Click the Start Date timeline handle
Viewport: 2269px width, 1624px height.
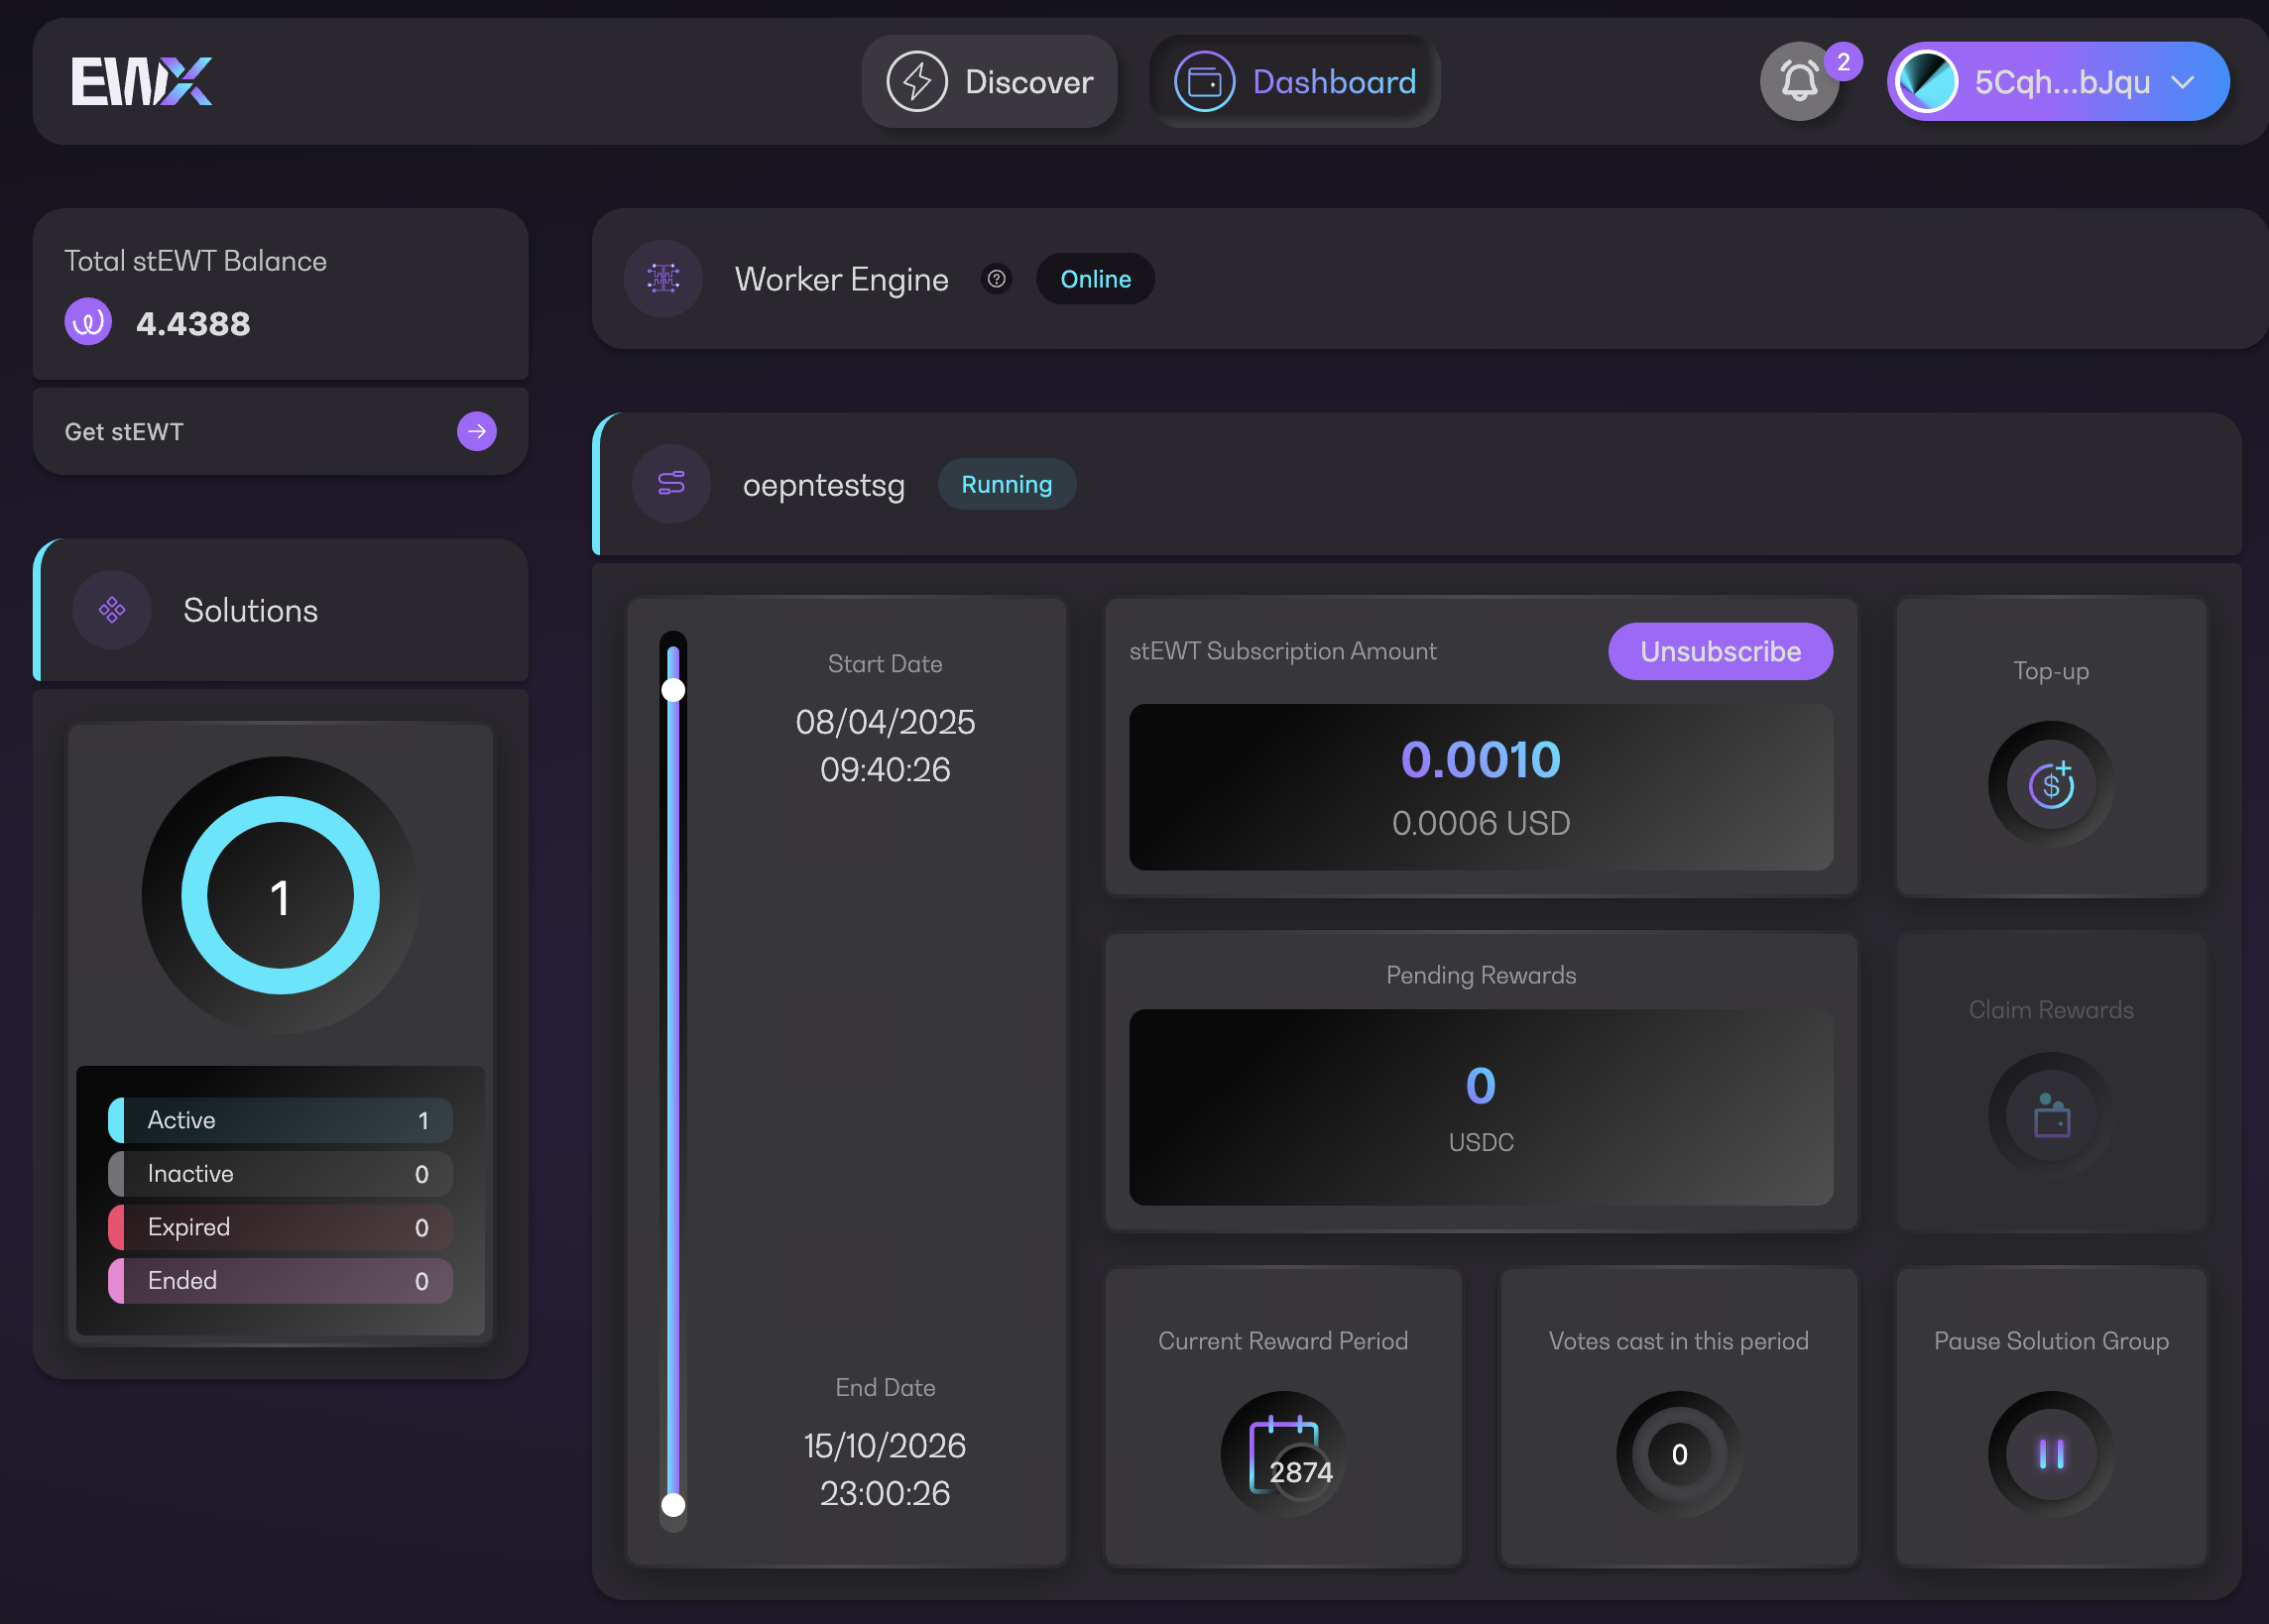coord(674,691)
